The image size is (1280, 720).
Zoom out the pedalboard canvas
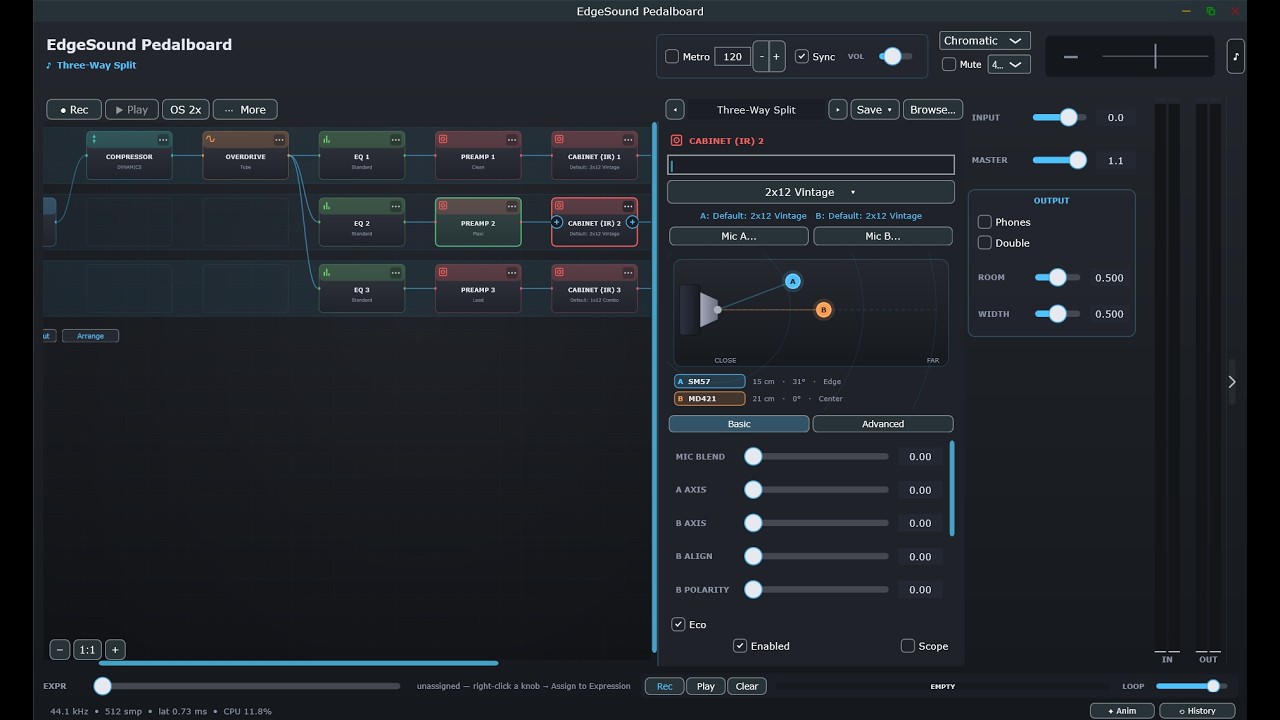click(60, 650)
